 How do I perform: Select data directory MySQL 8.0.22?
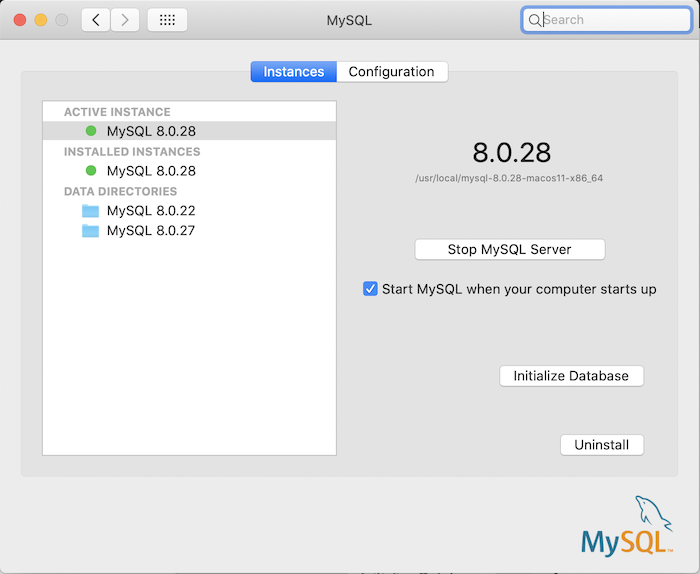pos(189,211)
